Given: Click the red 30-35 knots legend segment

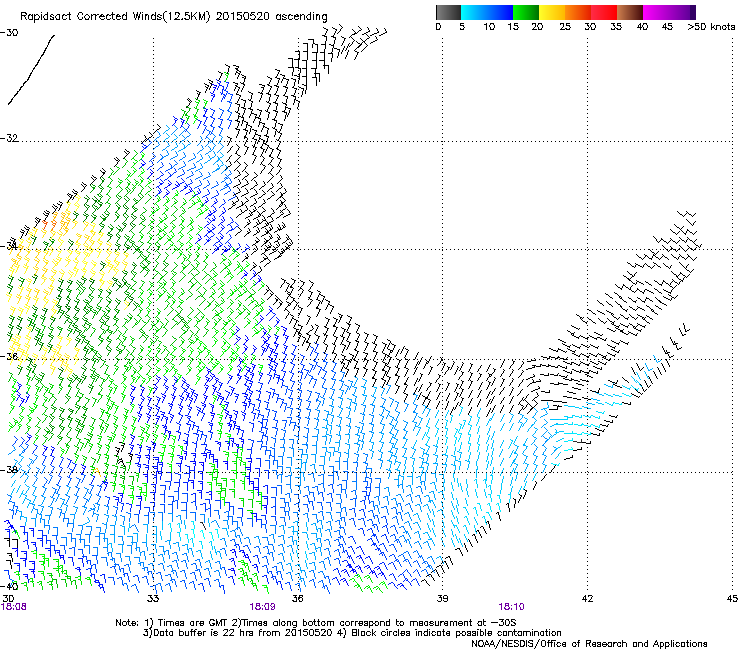Looking at the screenshot, I should tap(604, 12).
